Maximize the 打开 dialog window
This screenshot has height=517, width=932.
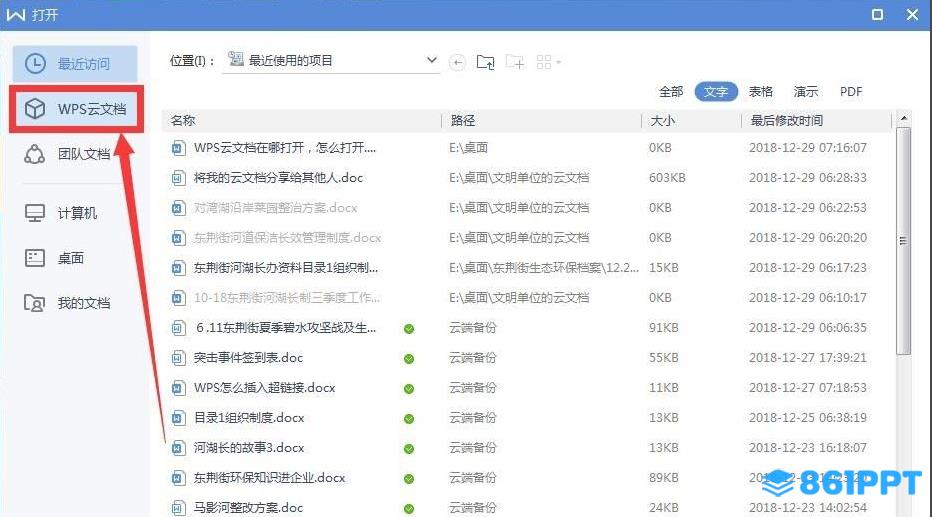pos(877,14)
